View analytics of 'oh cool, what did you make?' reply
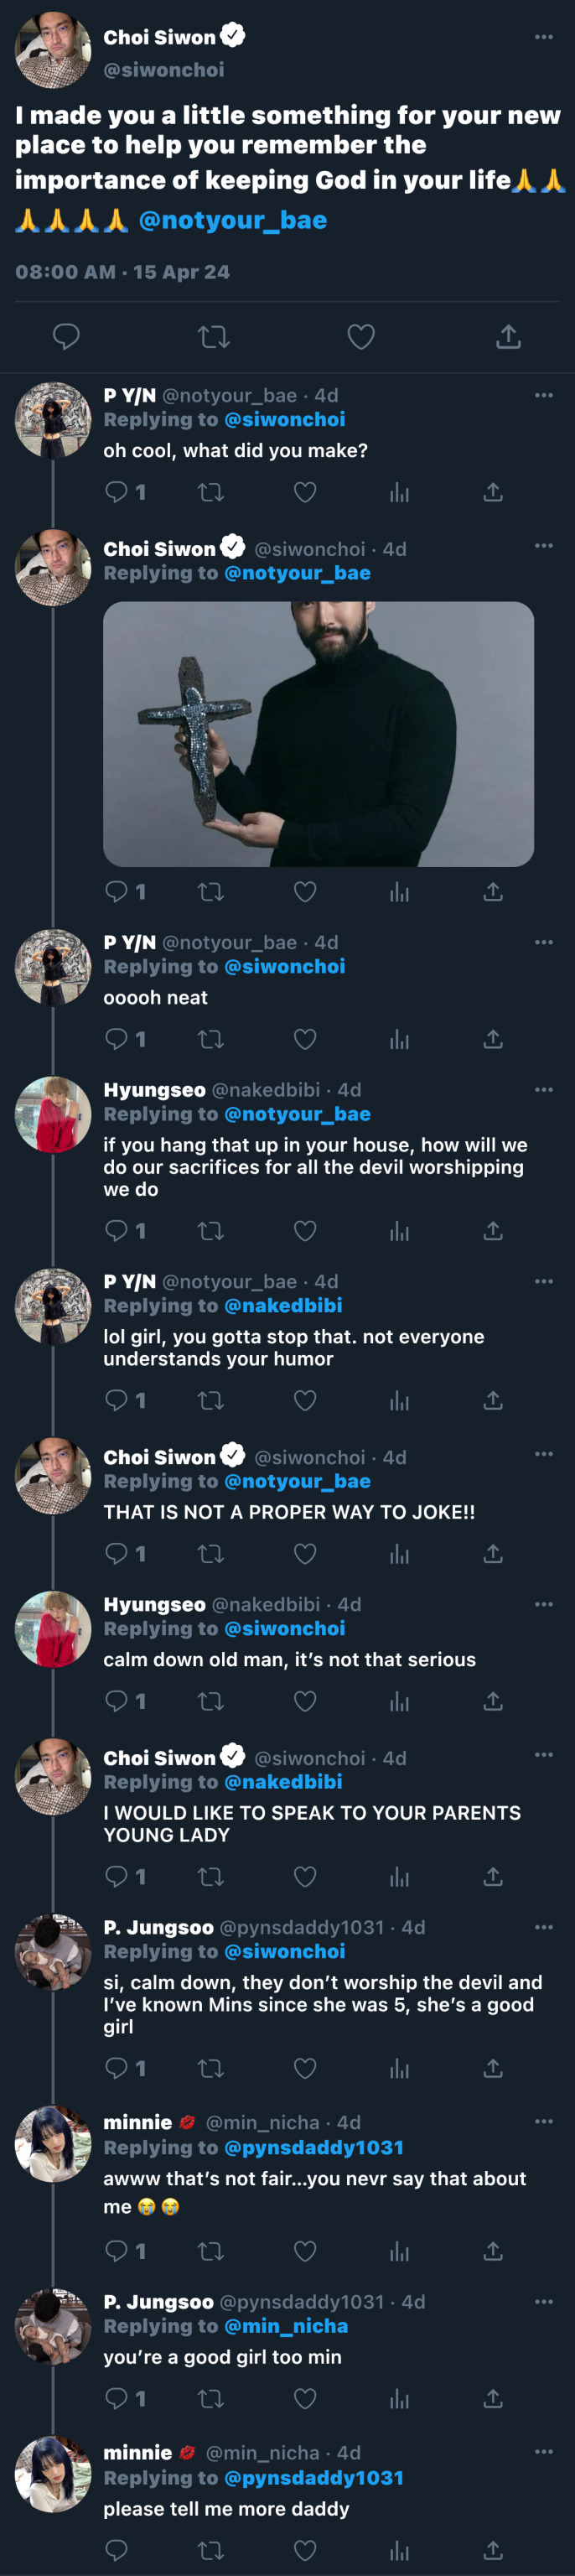 click(x=400, y=492)
